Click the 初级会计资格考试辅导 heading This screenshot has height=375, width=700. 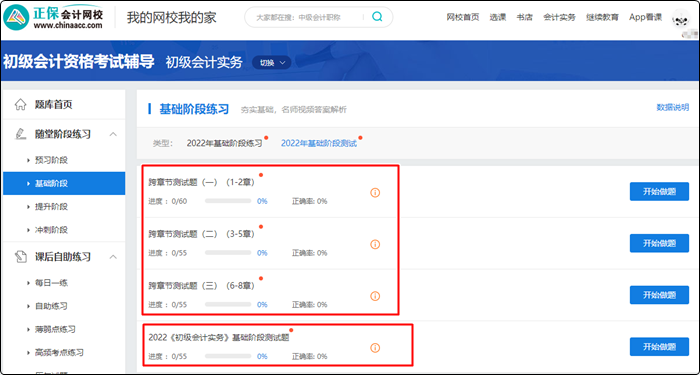tap(79, 62)
